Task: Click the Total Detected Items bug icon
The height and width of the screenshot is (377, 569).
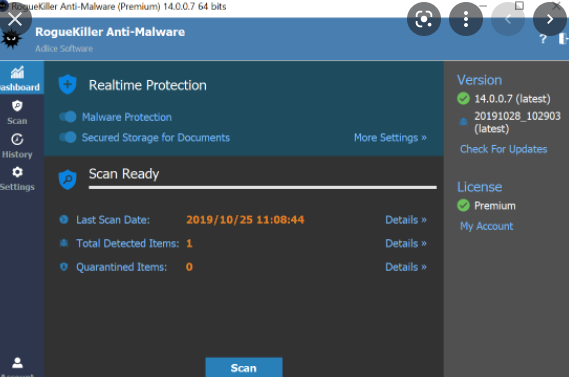Action: [64, 243]
